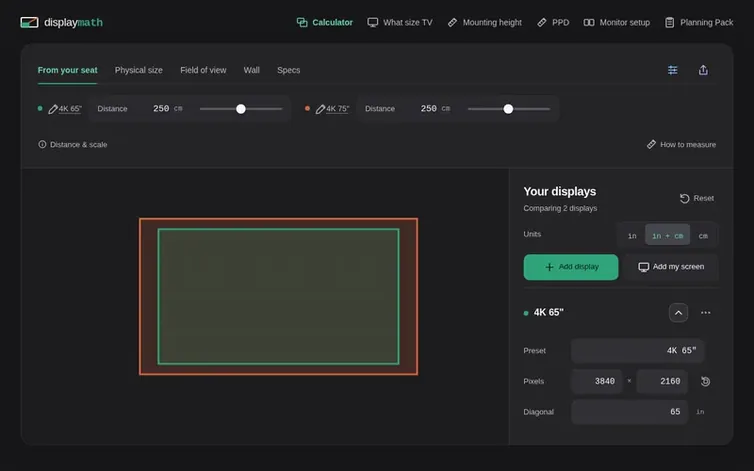This screenshot has height=471, width=754.
Task: Open the display settings sliders icon
Action: [x=672, y=70]
